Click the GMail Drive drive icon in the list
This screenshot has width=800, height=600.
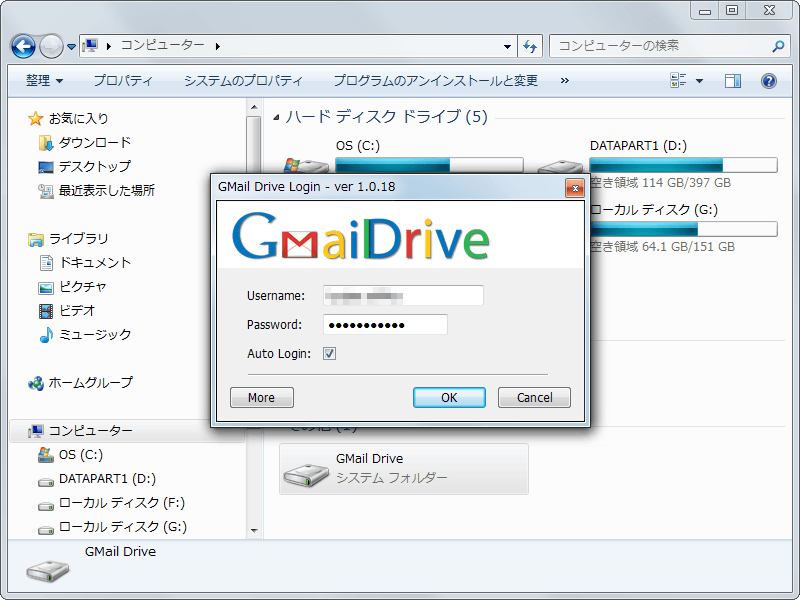pos(306,474)
